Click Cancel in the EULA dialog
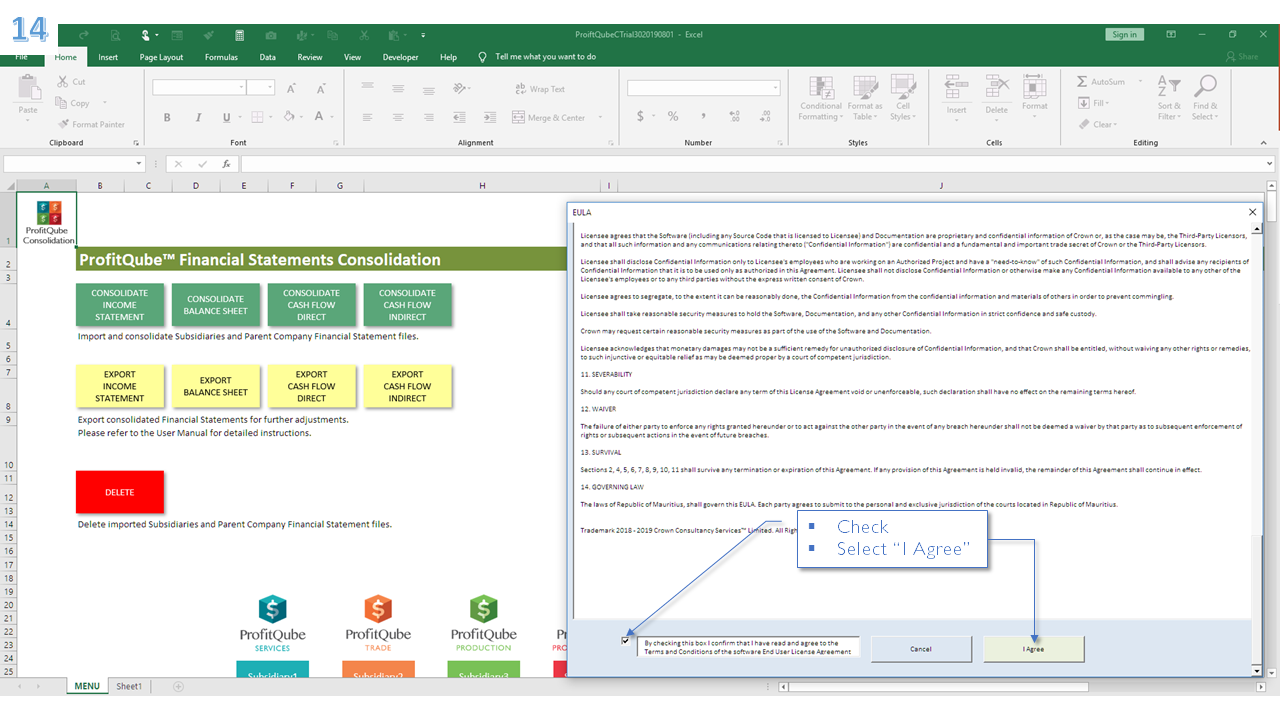 (921, 649)
